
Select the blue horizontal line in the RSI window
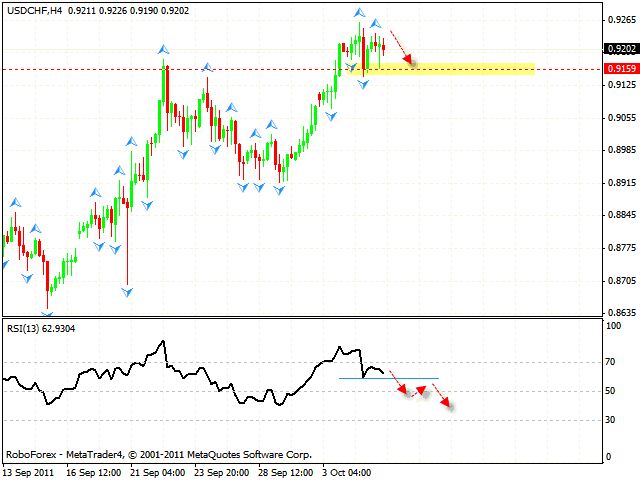[x=388, y=378]
